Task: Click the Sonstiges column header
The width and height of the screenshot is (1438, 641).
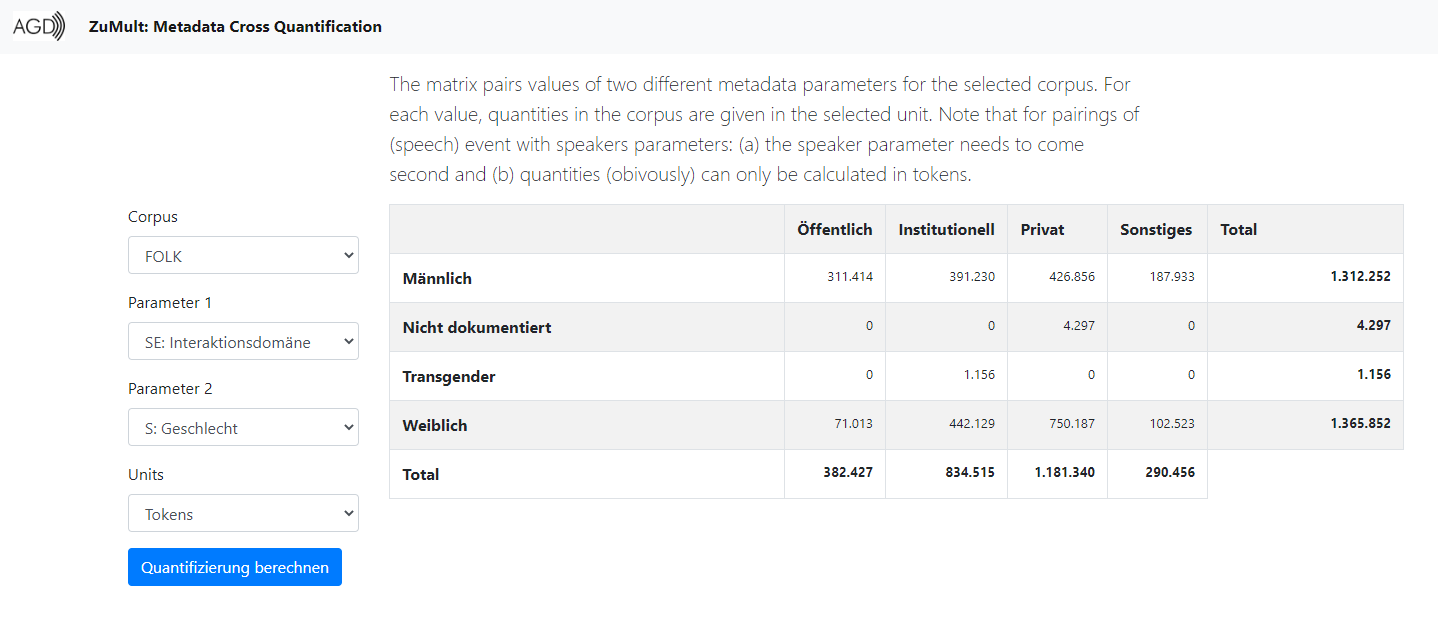Action: 1157,229
